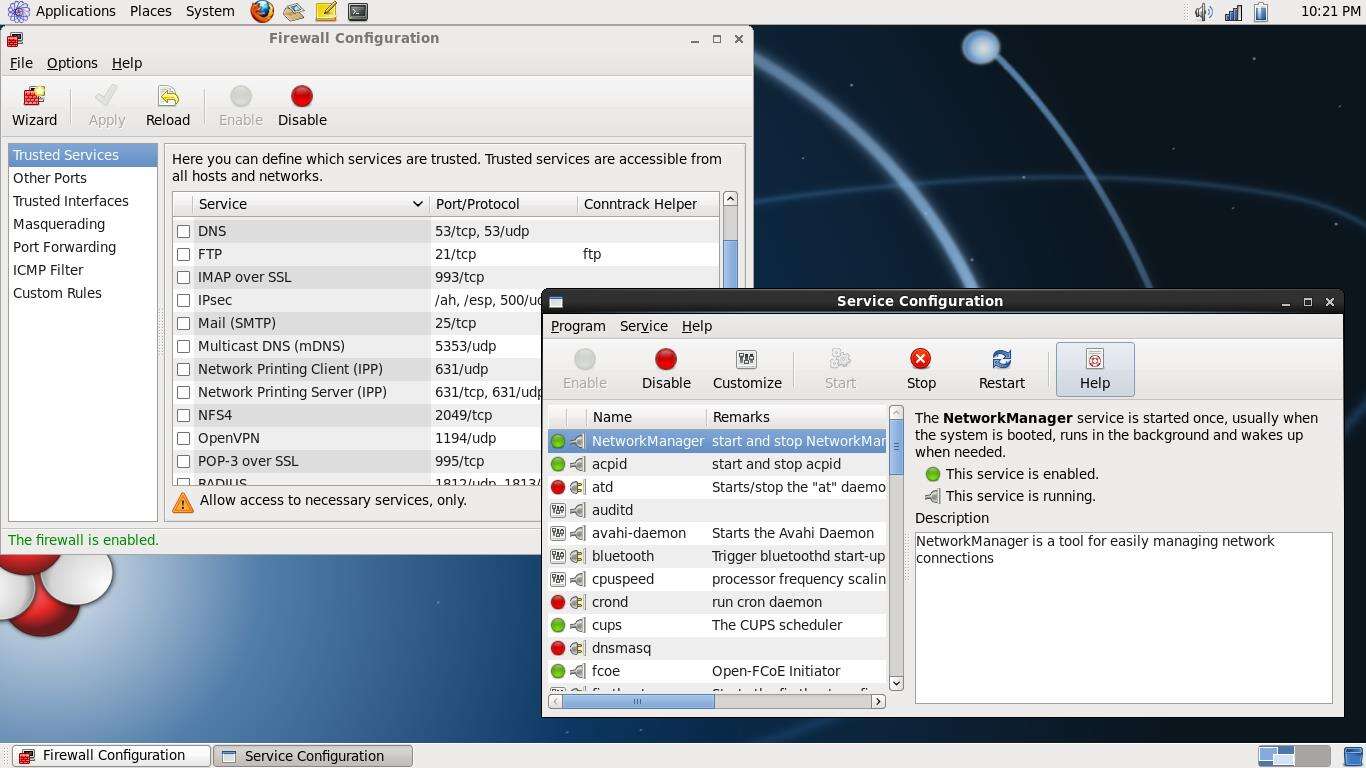Select the avahi-daemon service row

[x=717, y=533]
